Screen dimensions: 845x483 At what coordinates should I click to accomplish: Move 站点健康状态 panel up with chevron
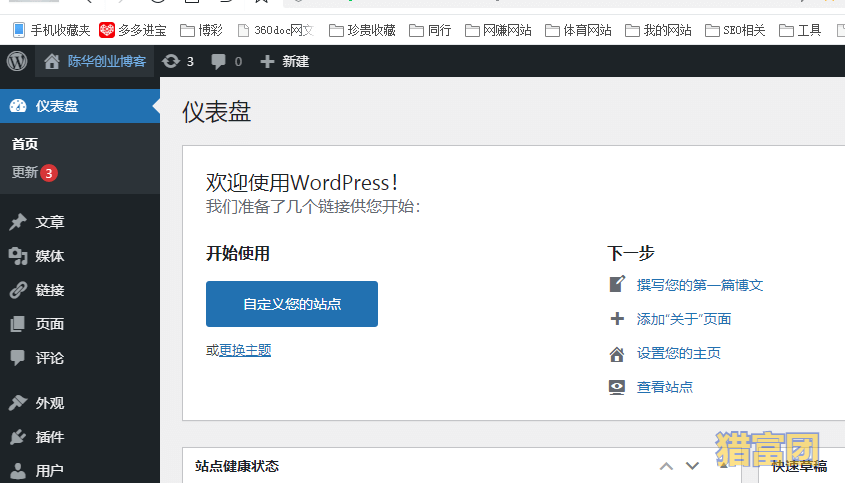click(x=667, y=466)
